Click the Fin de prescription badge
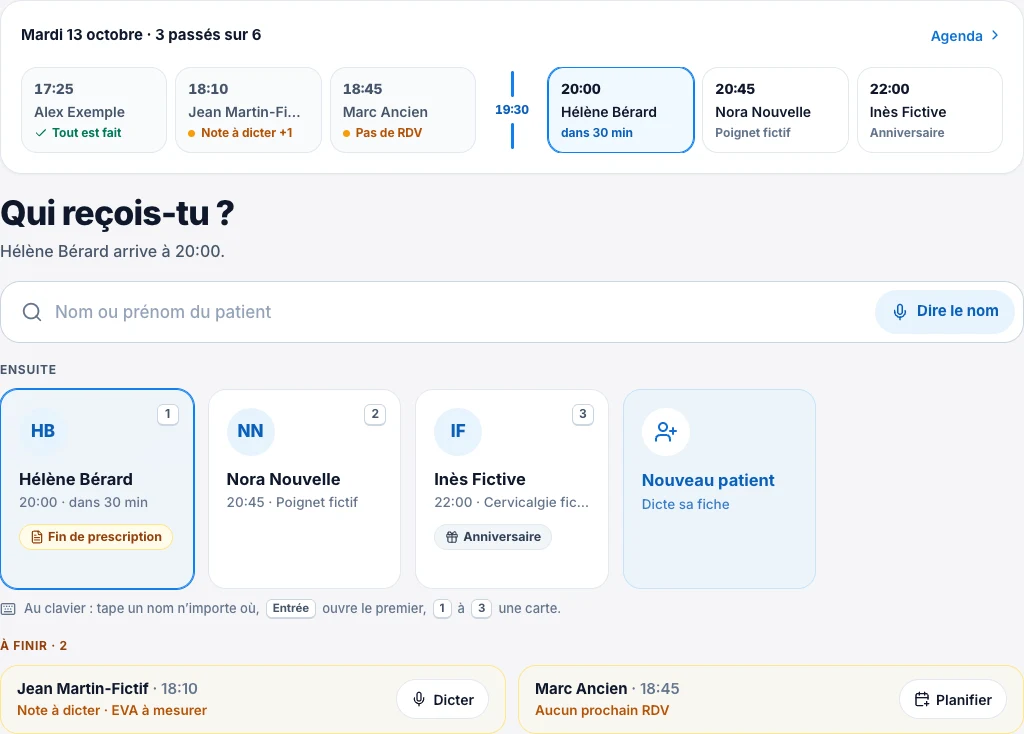This screenshot has width=1024, height=734. click(x=96, y=537)
